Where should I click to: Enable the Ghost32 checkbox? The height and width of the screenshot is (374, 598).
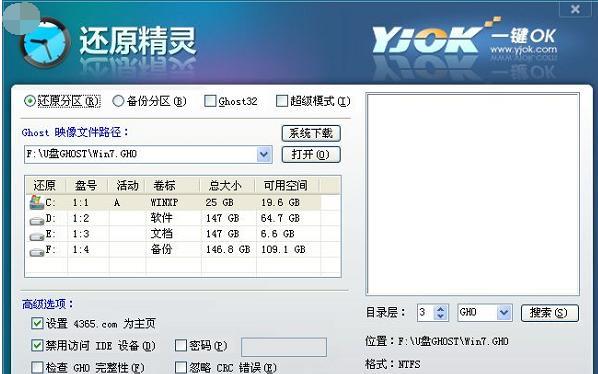(x=210, y=101)
